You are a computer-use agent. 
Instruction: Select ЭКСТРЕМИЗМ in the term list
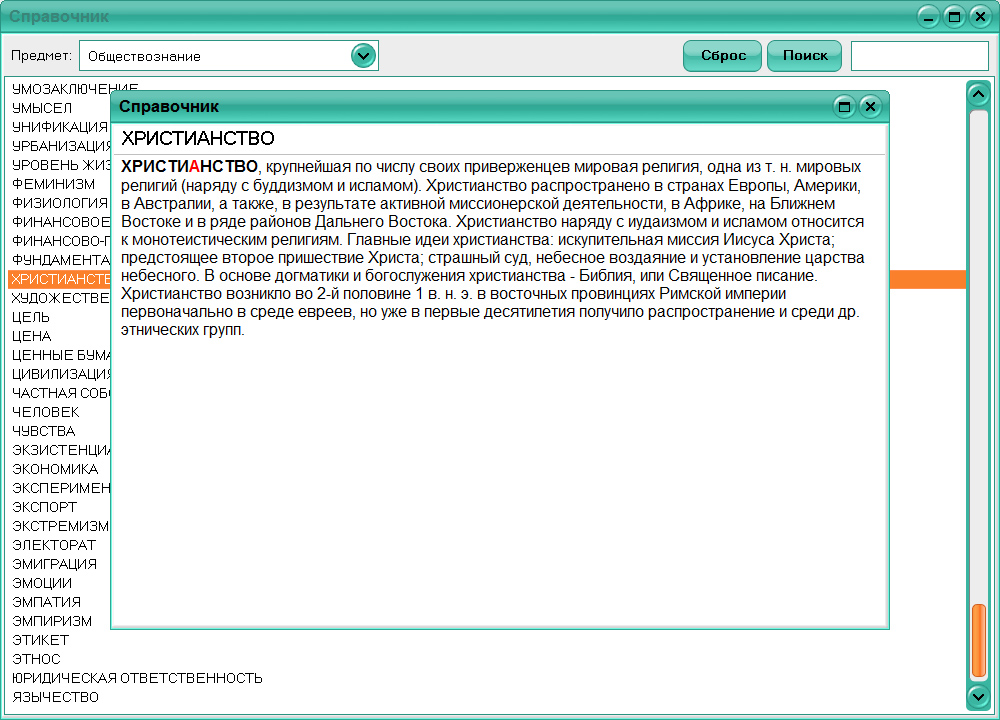click(x=61, y=526)
